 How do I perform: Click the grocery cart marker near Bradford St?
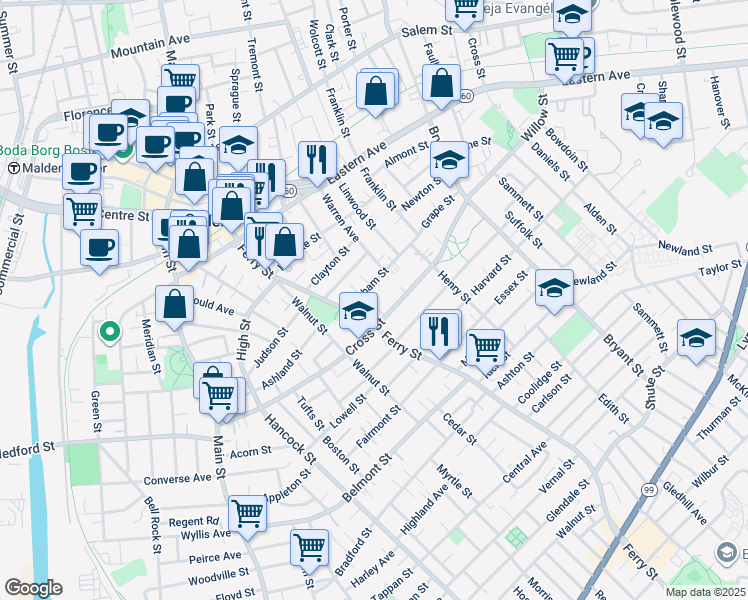[x=310, y=548]
